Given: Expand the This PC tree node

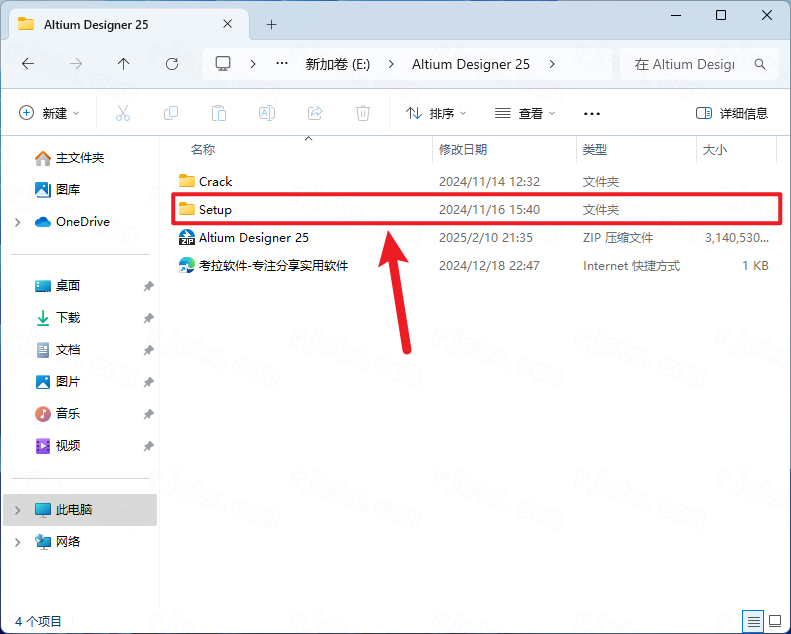Looking at the screenshot, I should [18, 510].
